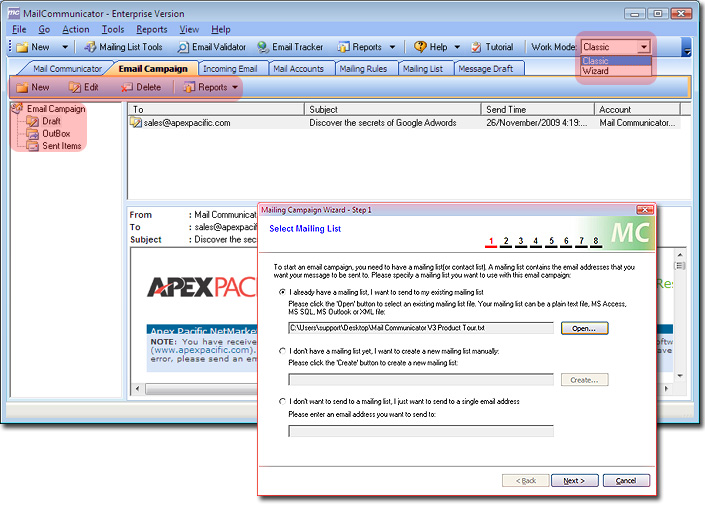Select 'I don't have a mailing list yet' option

point(282,351)
